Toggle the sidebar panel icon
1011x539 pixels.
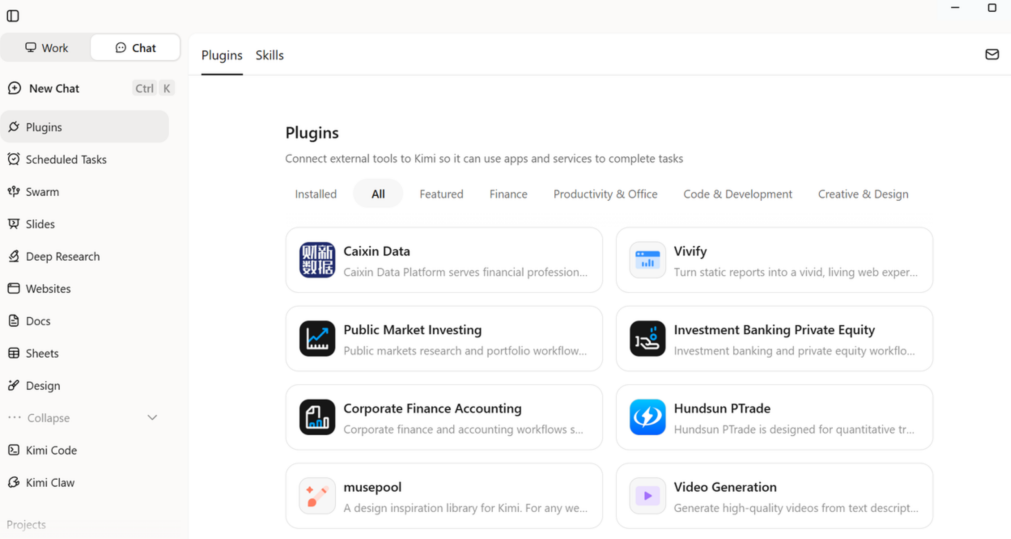coord(13,15)
